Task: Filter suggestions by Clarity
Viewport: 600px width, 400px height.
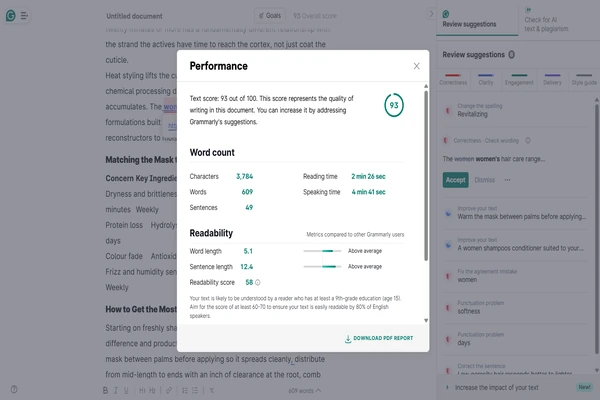Action: click(486, 79)
